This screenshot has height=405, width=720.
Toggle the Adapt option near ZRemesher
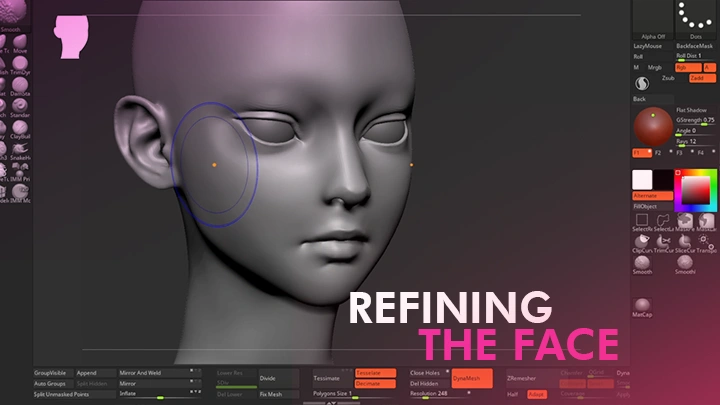tap(536, 394)
